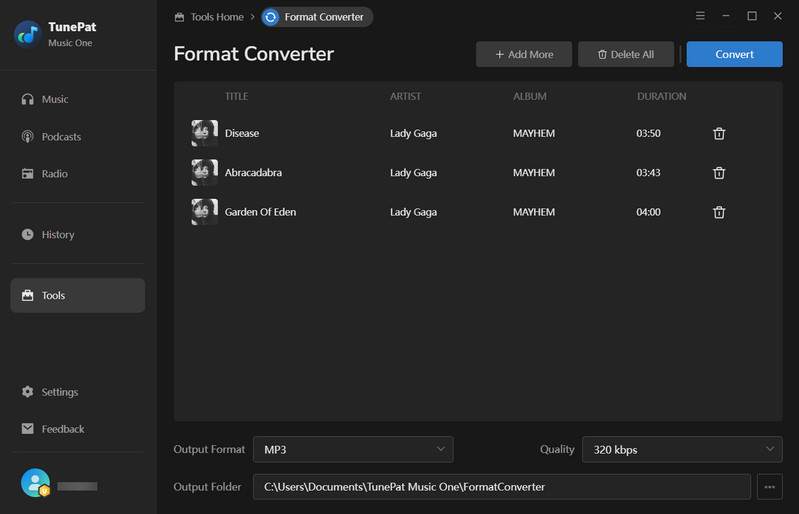The height and width of the screenshot is (514, 799).
Task: Remove Garden Of Eden using trash icon
Action: (x=719, y=212)
